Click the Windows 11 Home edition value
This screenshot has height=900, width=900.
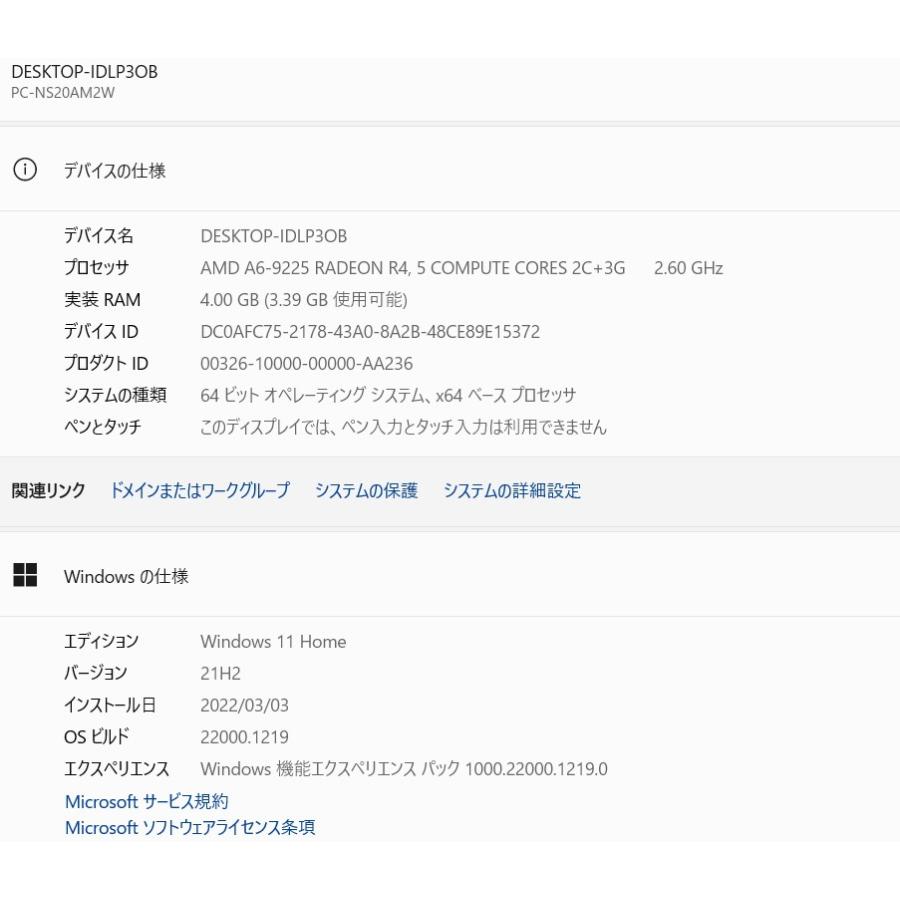273,642
